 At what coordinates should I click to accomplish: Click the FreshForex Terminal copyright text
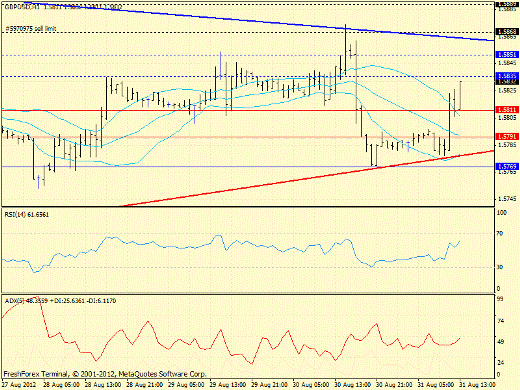tap(105, 374)
